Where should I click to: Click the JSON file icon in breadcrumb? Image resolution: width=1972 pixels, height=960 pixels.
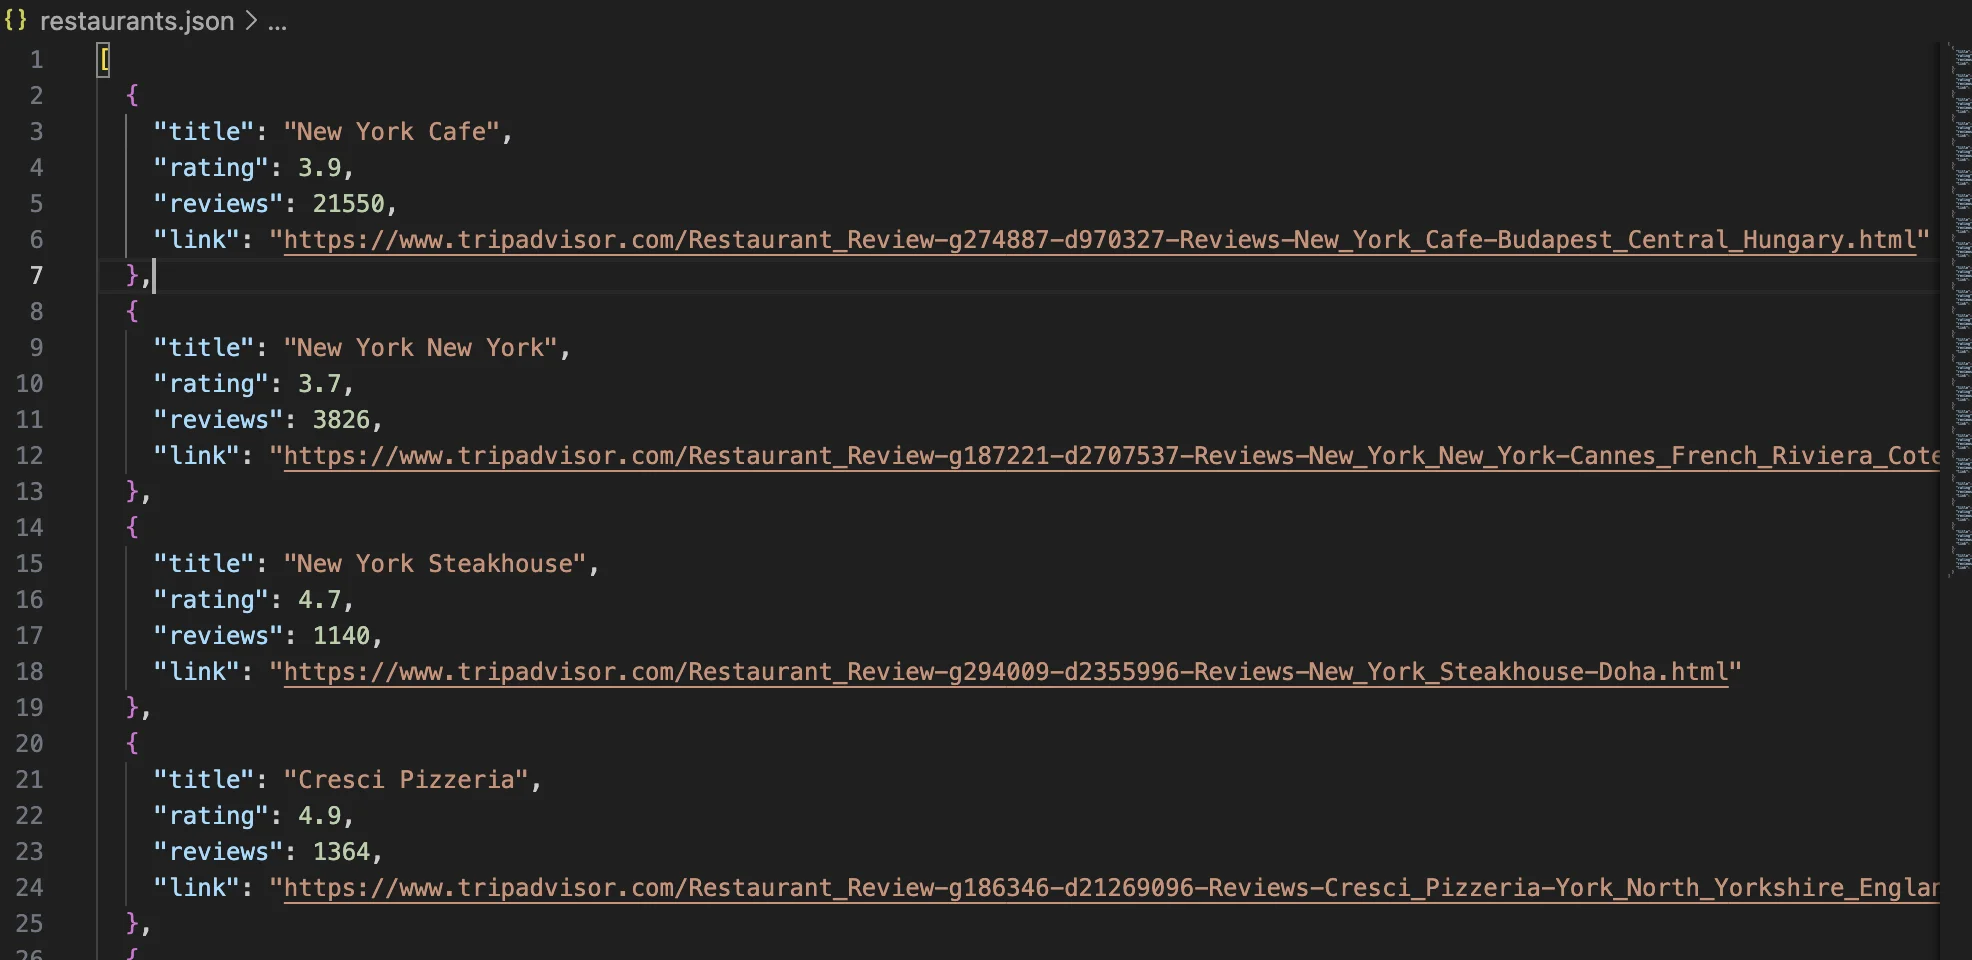click(x=16, y=20)
